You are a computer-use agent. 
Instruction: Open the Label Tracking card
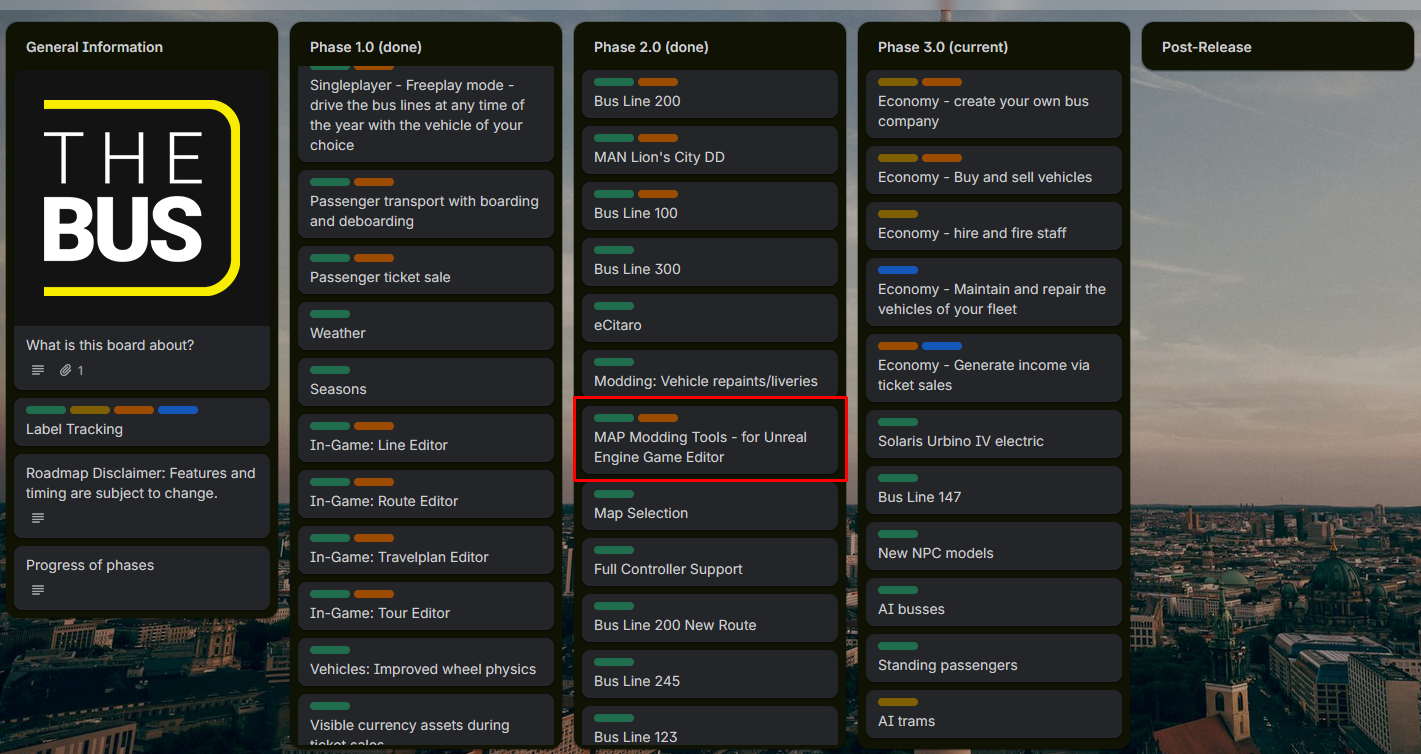point(142,422)
